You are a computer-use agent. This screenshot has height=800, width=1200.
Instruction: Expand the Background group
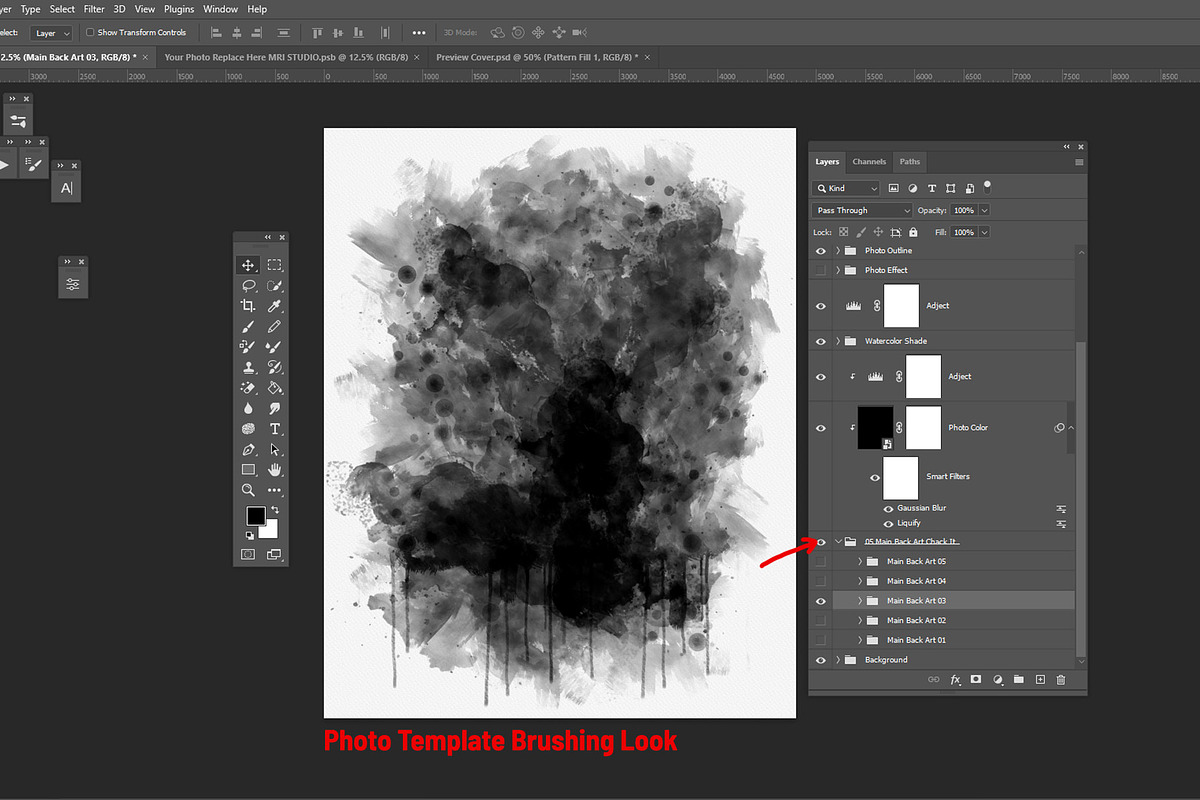coord(838,660)
